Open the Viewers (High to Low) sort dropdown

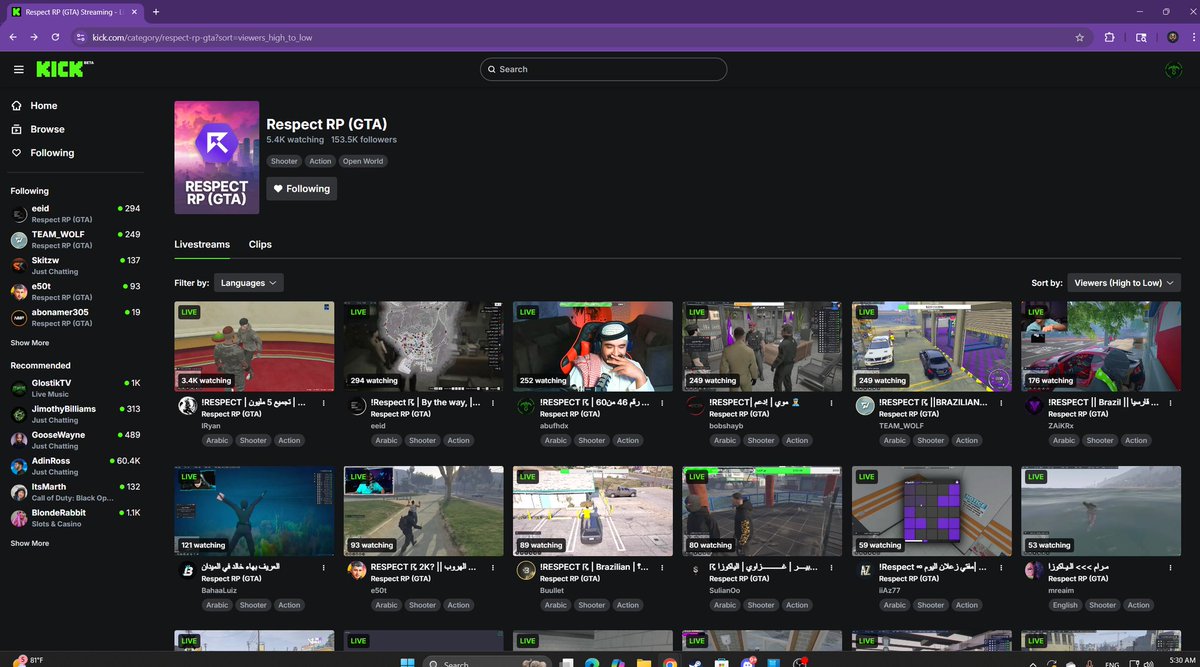pos(1124,283)
